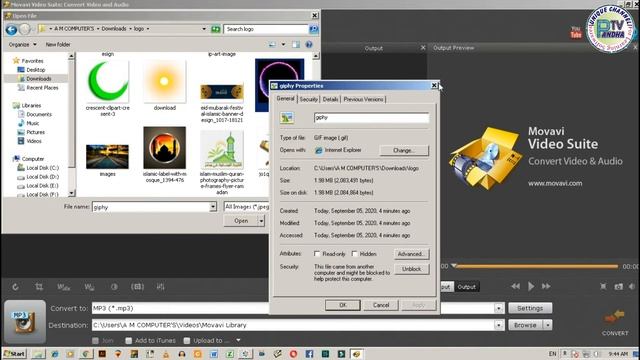The height and width of the screenshot is (360, 640).
Task: Enable the Read-only attribute checkbox
Action: point(317,254)
